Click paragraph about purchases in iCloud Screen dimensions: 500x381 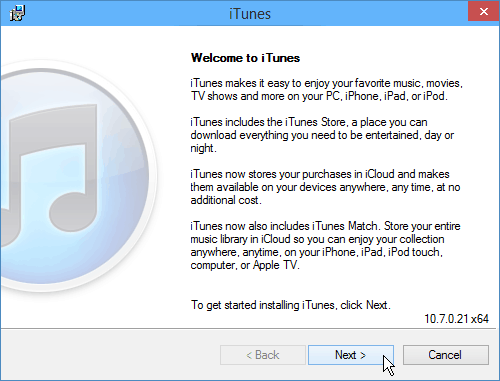tap(325, 187)
